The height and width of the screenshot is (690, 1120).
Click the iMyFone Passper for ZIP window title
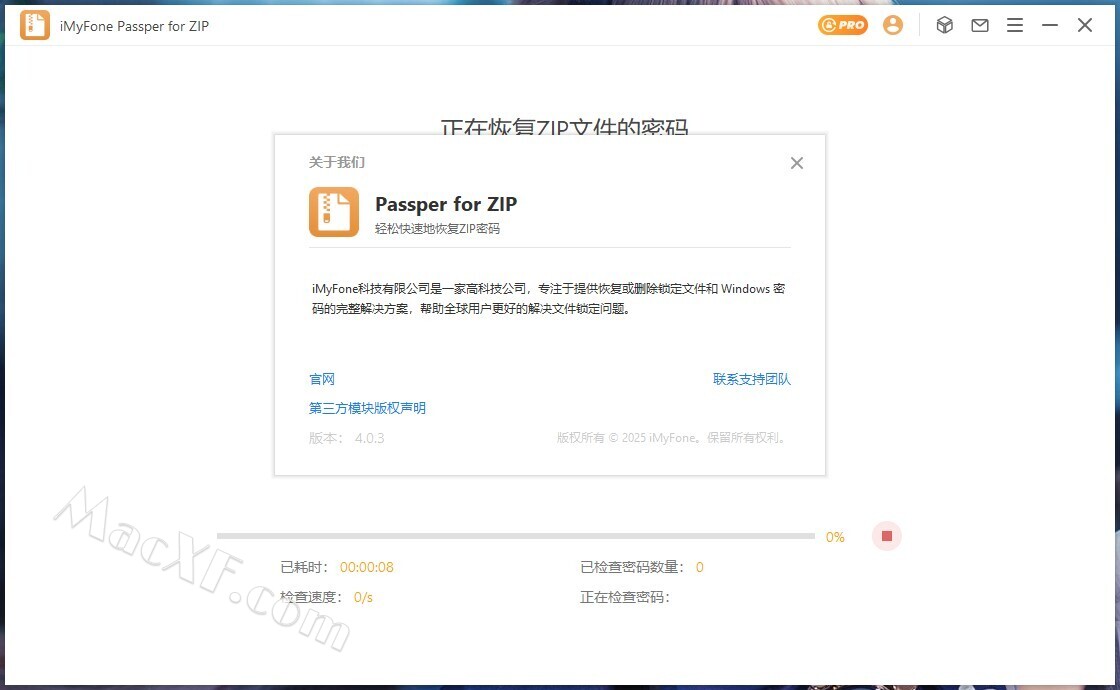coord(134,26)
